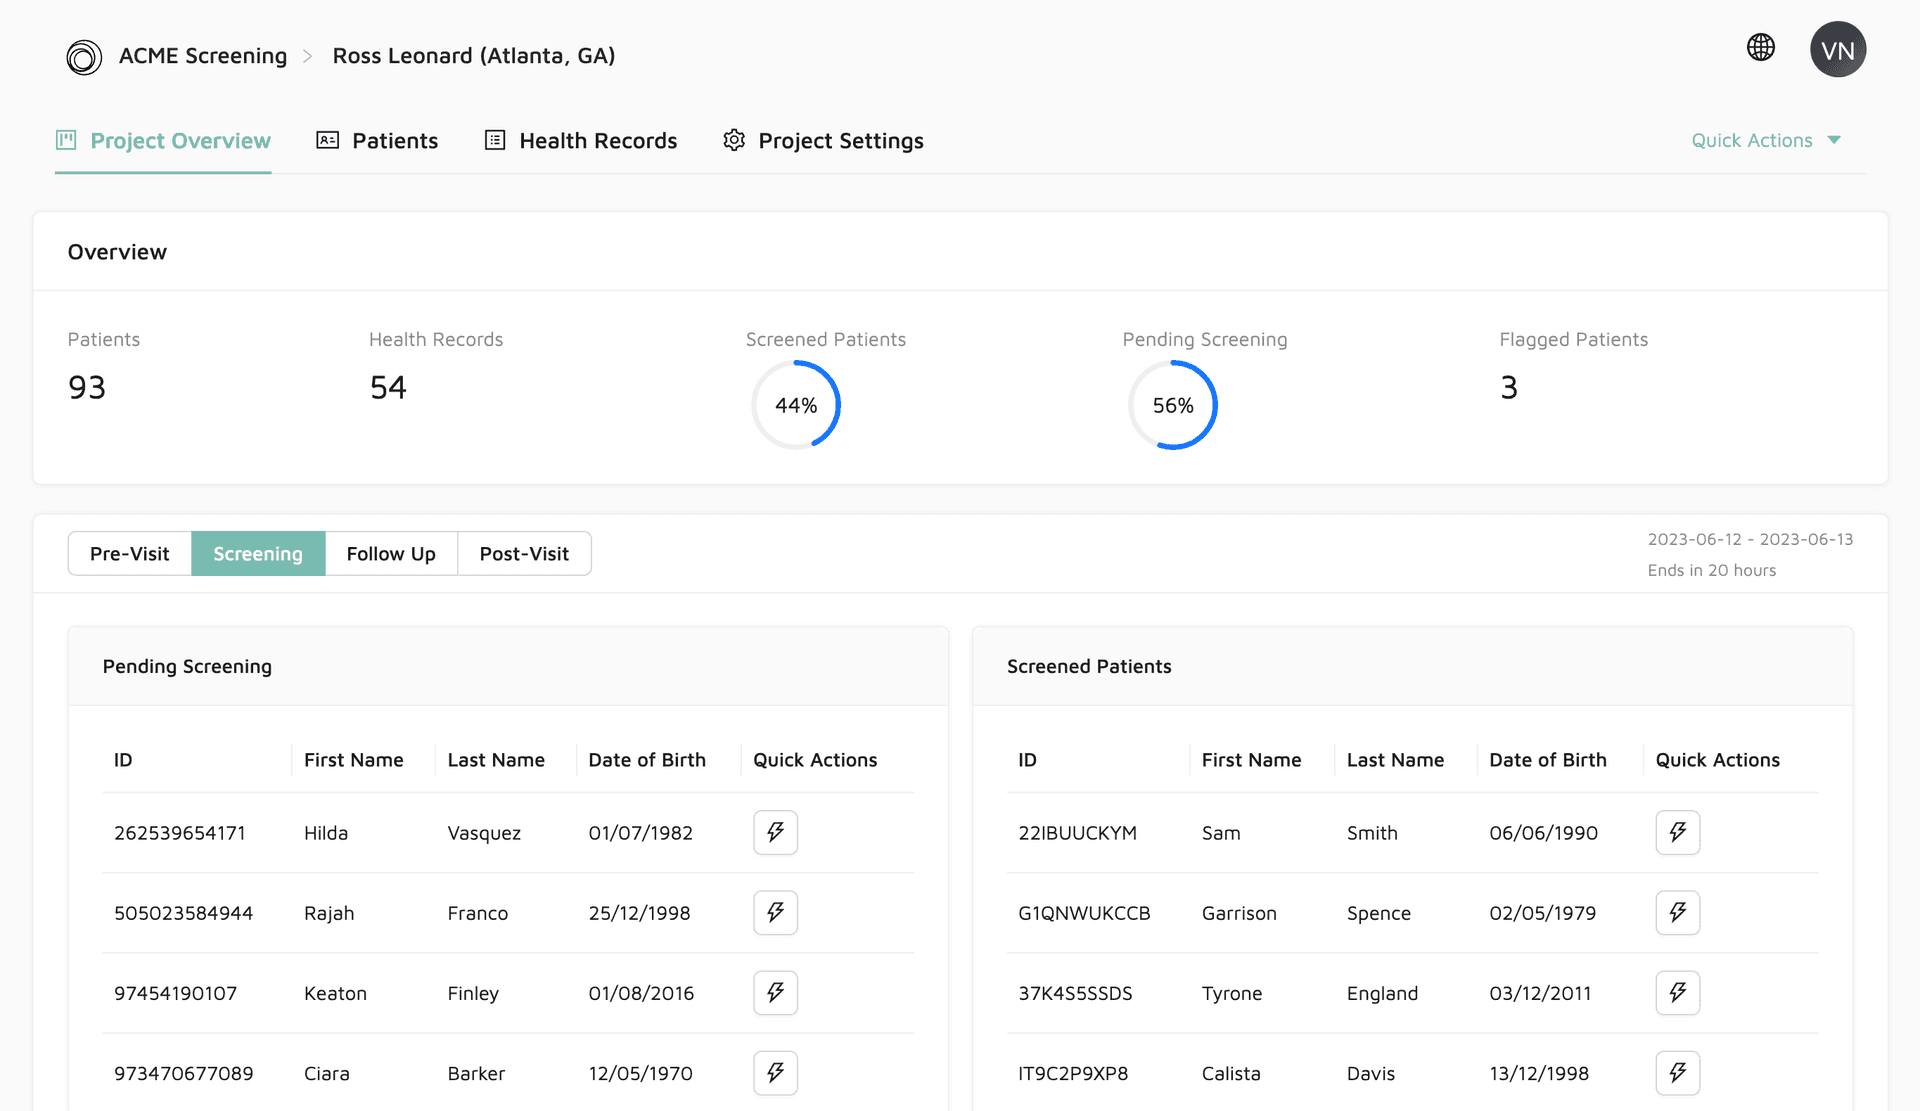1920x1111 pixels.
Task: Click patient ID 262539654171
Action: click(x=180, y=833)
